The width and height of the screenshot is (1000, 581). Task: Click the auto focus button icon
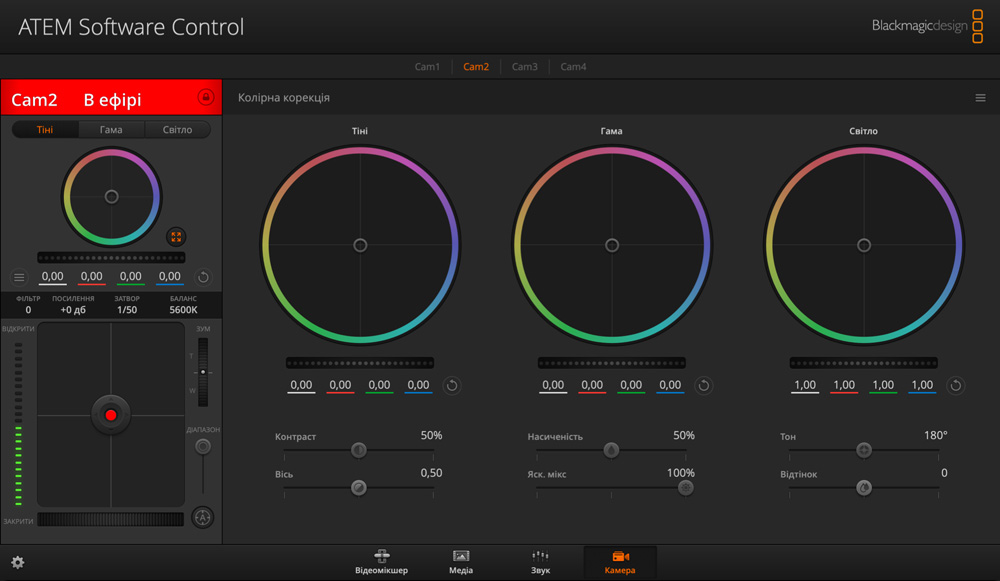pos(203,517)
